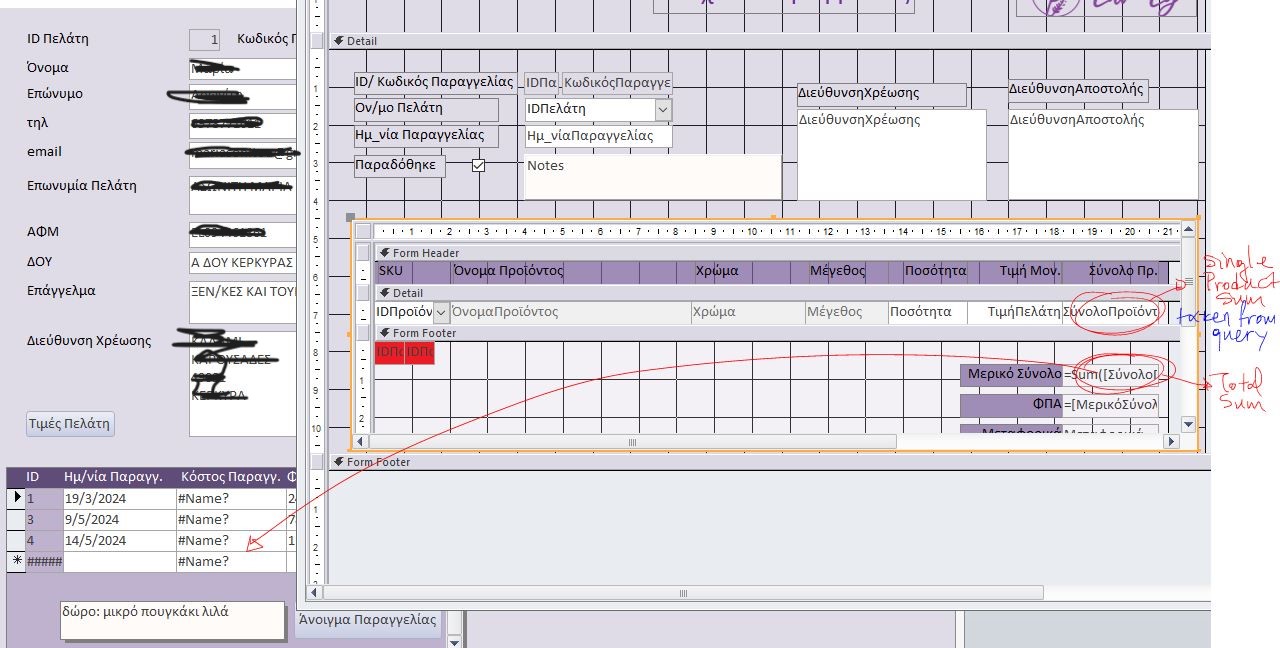Select the ΔιεύθυνσηΧρέωσης text box
This screenshot has width=1280, height=648.
coord(891,154)
